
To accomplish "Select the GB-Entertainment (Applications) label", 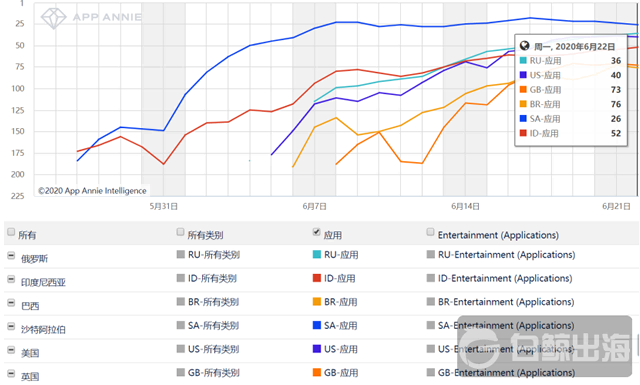I will coord(507,373).
